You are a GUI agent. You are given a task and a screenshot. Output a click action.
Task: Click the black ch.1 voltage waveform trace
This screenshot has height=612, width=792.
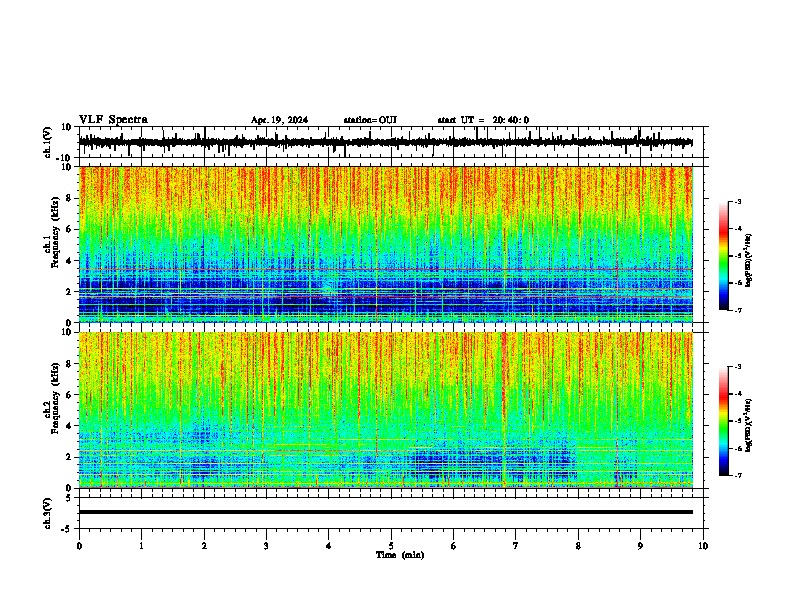point(385,142)
